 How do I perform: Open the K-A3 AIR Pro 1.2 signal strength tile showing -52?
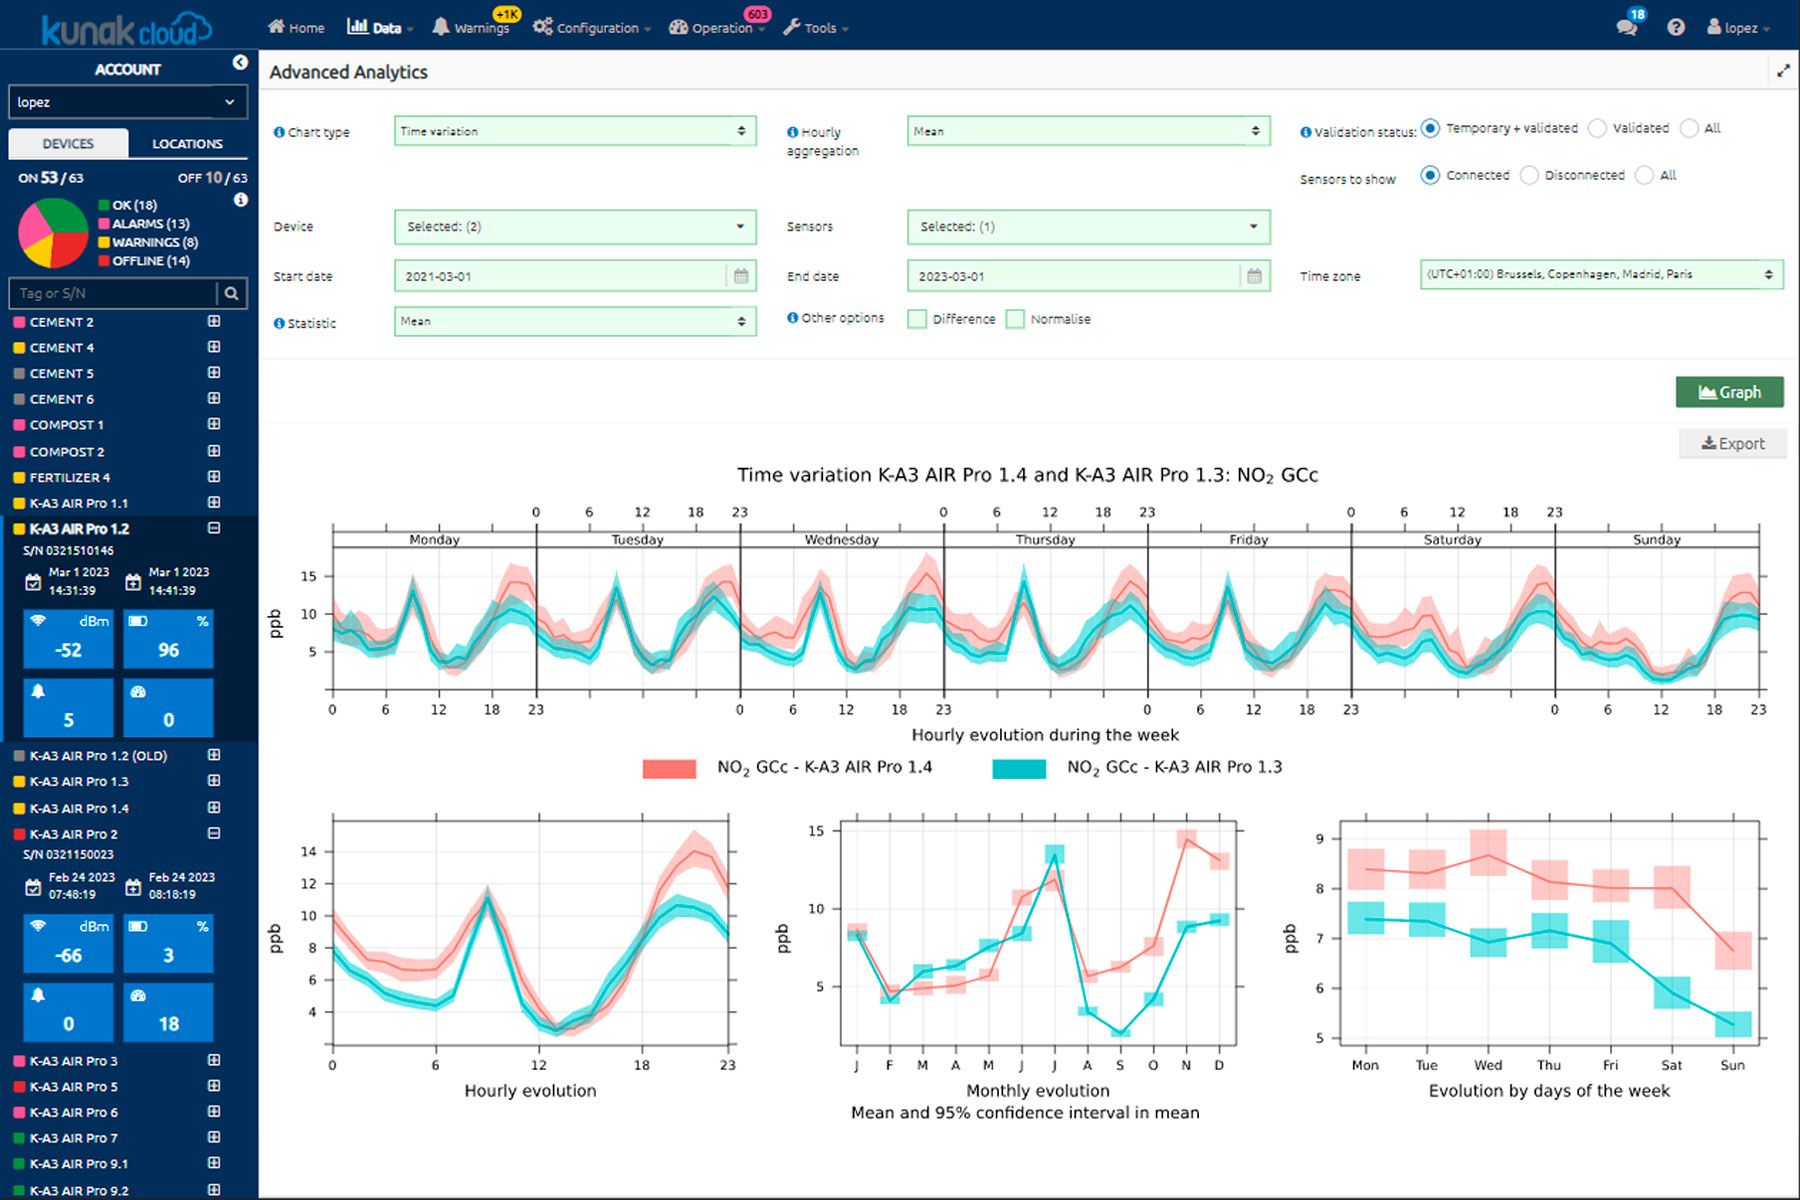(x=68, y=638)
